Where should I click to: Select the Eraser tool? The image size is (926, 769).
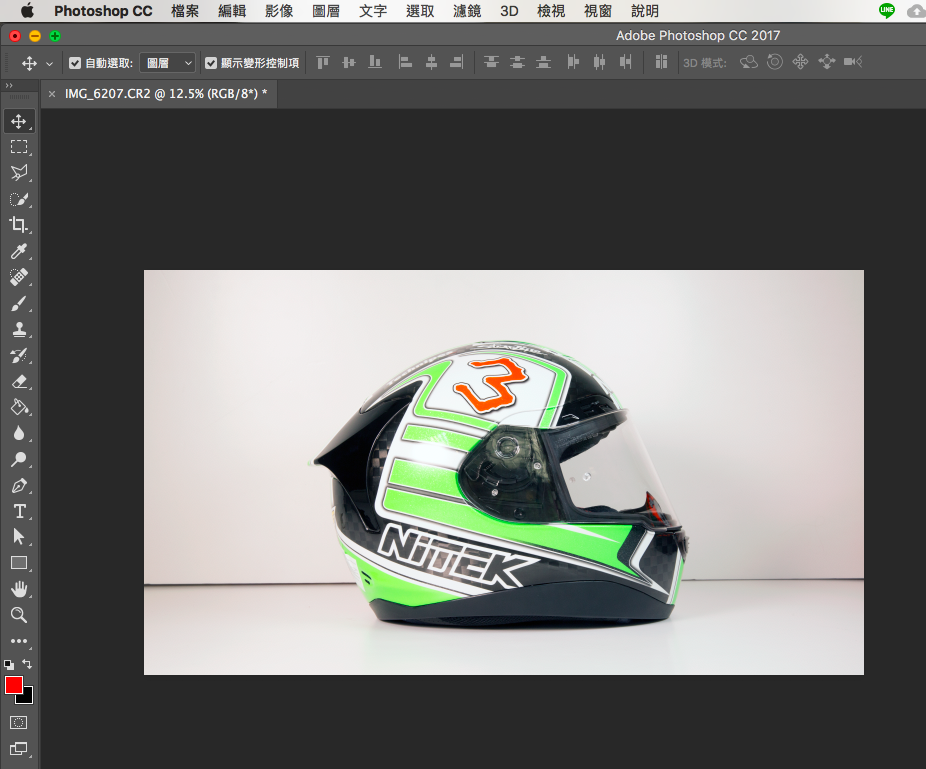(19, 382)
